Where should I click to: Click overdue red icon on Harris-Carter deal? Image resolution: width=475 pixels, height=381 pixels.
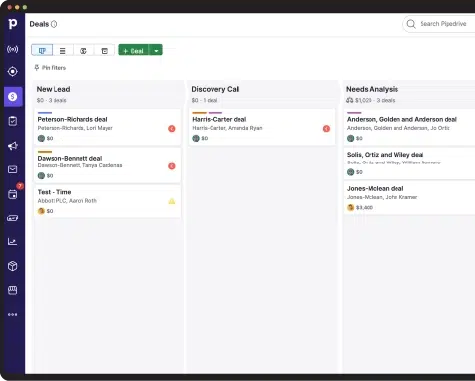[x=326, y=129]
